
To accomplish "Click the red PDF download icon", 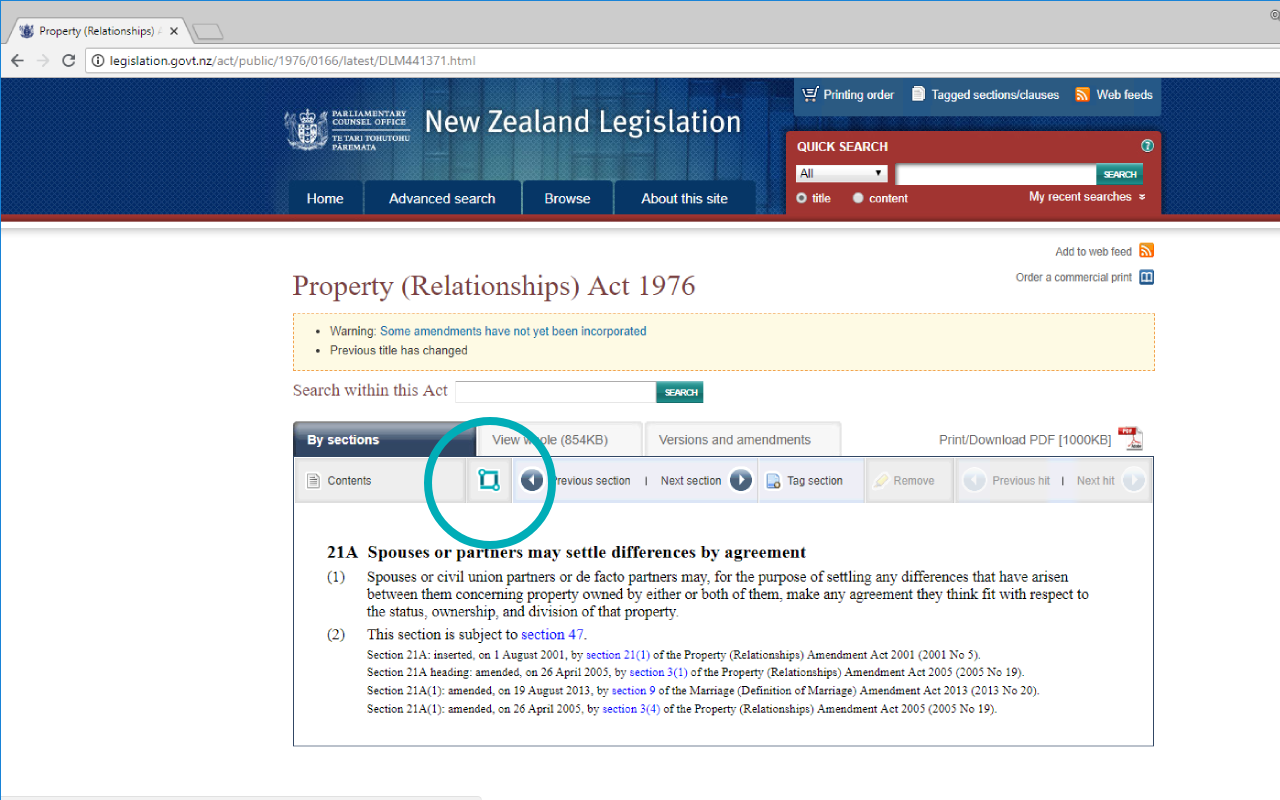I will (x=1130, y=438).
